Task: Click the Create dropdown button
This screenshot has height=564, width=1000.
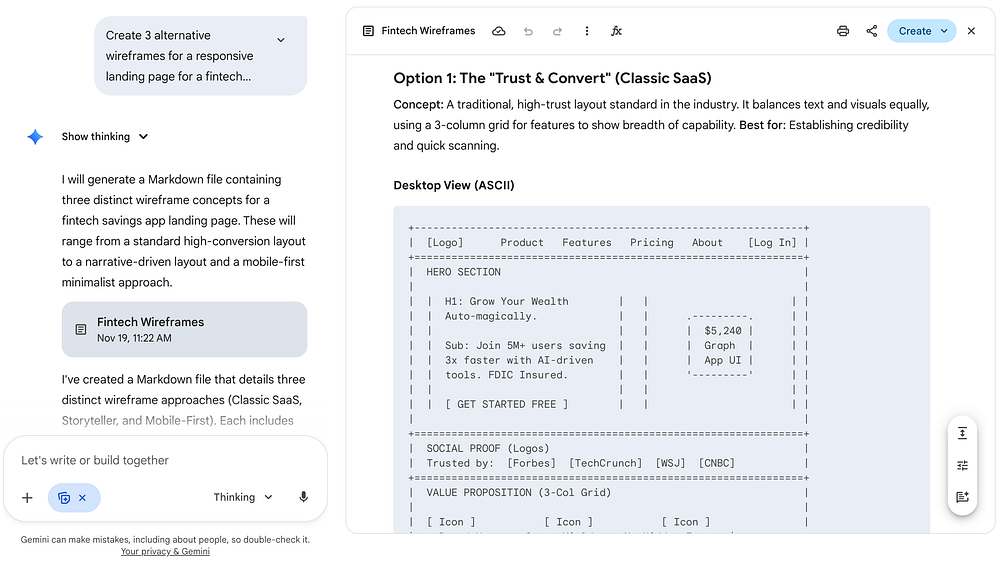Action: 921,31
